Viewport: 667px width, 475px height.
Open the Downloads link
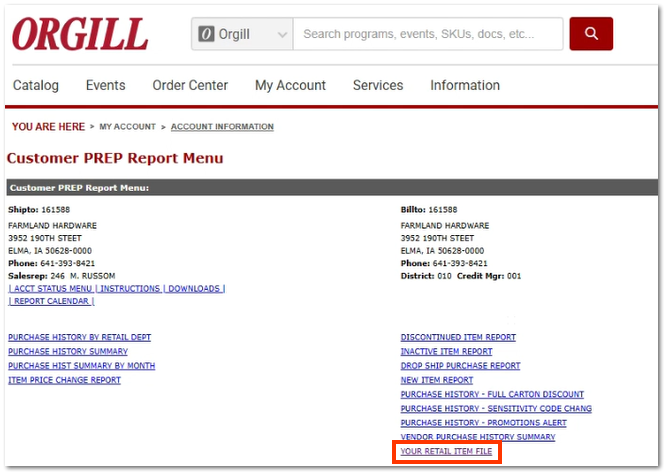click(x=194, y=289)
